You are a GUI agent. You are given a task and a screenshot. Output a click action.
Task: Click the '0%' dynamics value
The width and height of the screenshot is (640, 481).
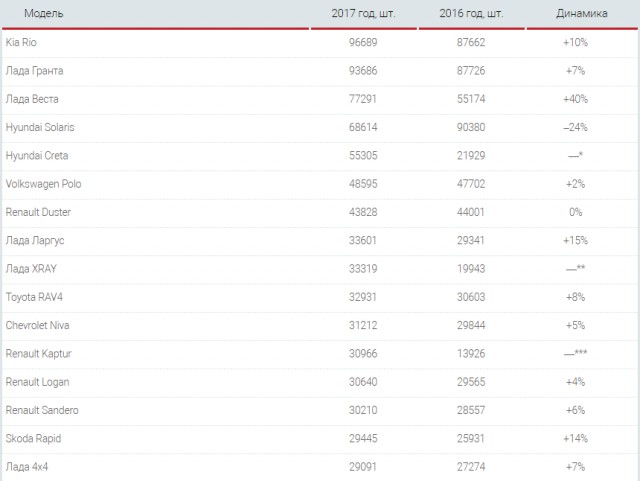pyautogui.click(x=576, y=212)
